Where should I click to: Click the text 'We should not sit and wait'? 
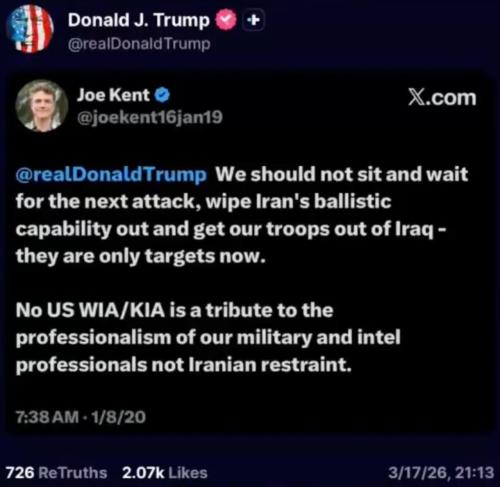click(x=342, y=174)
